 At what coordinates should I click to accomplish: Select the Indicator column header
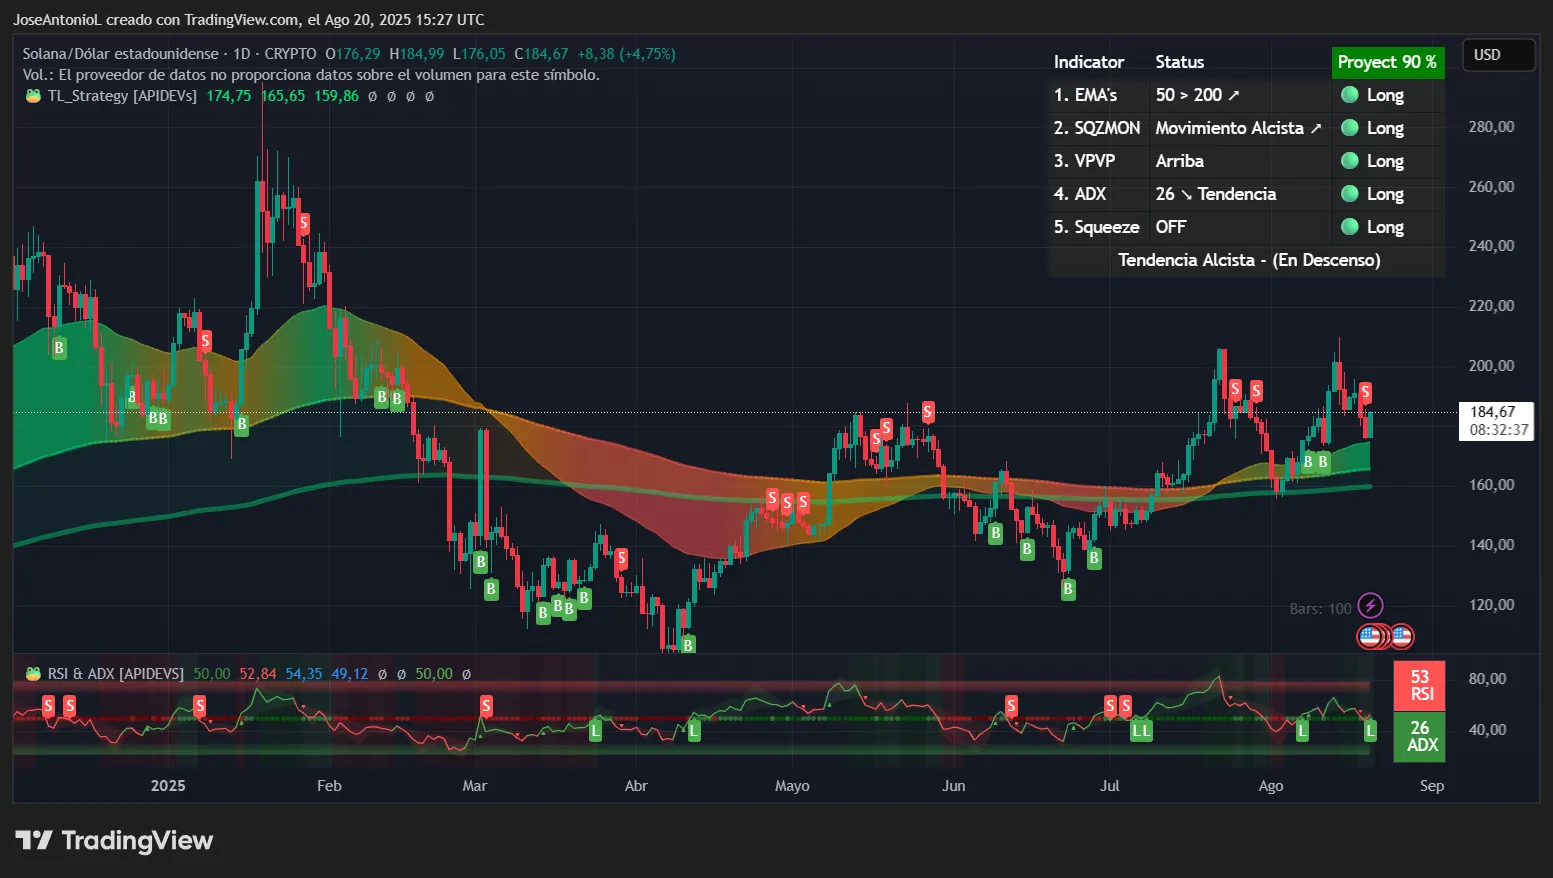click(1089, 61)
